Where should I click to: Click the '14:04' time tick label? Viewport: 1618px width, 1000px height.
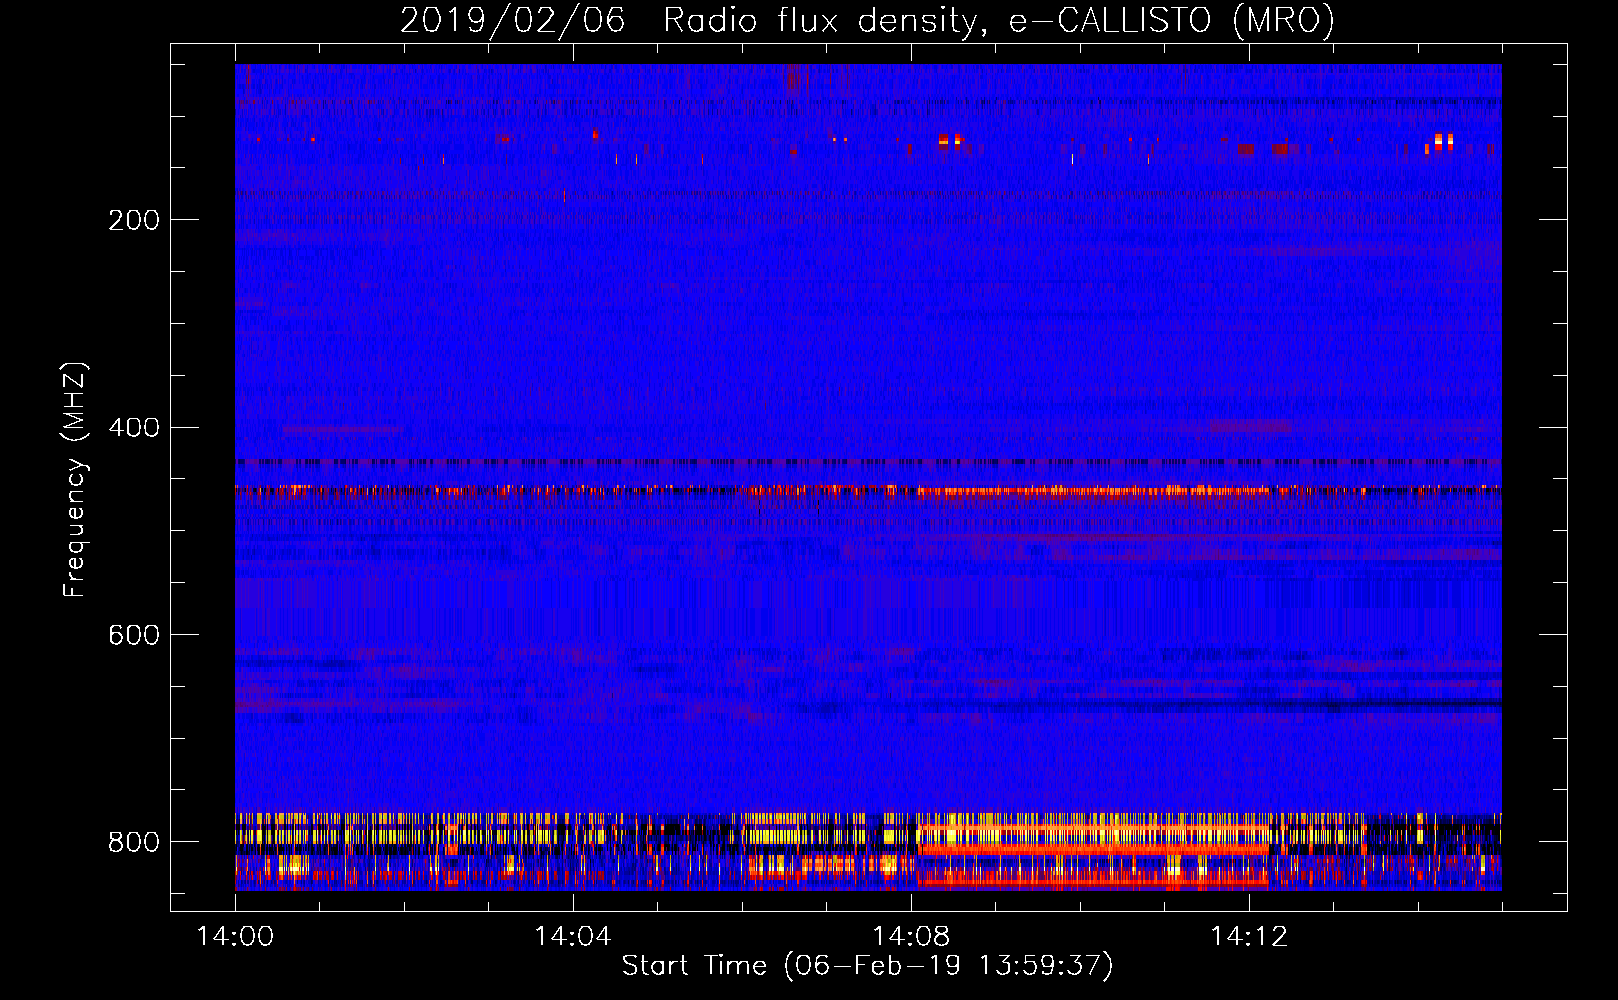[573, 937]
